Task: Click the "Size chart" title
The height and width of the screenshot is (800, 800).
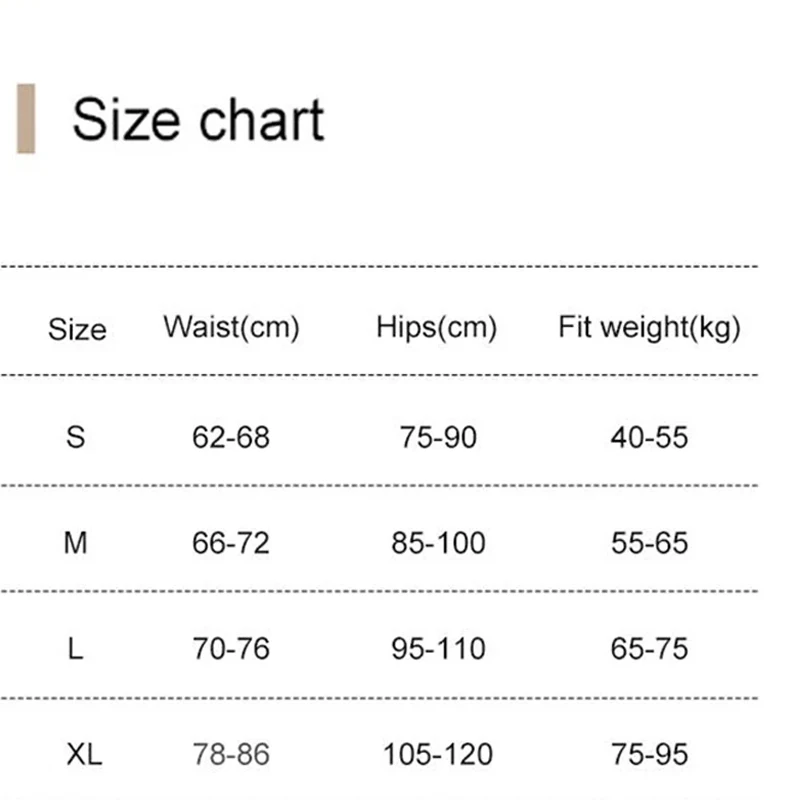Action: click(x=198, y=119)
